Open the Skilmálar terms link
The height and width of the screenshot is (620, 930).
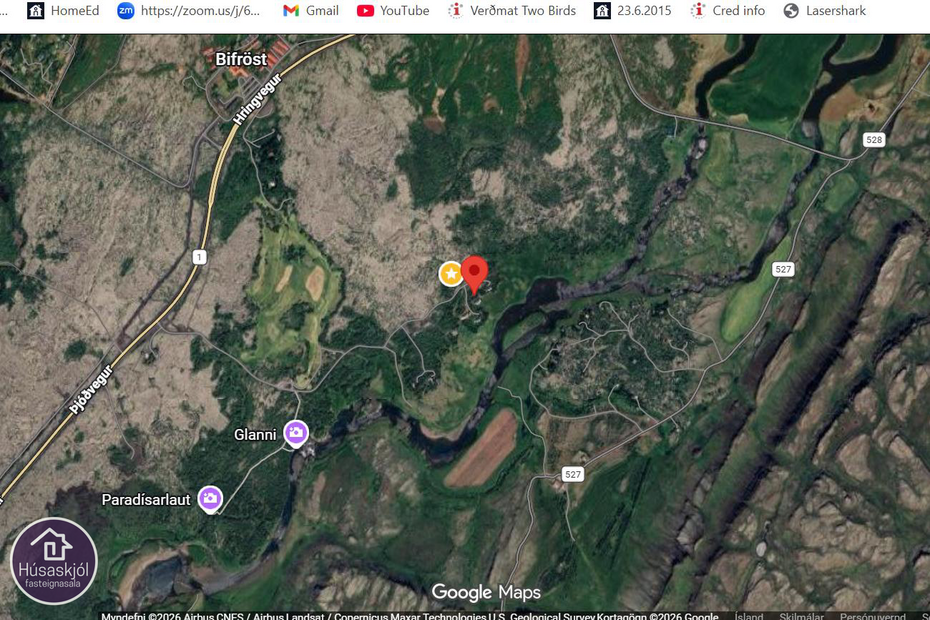800,616
